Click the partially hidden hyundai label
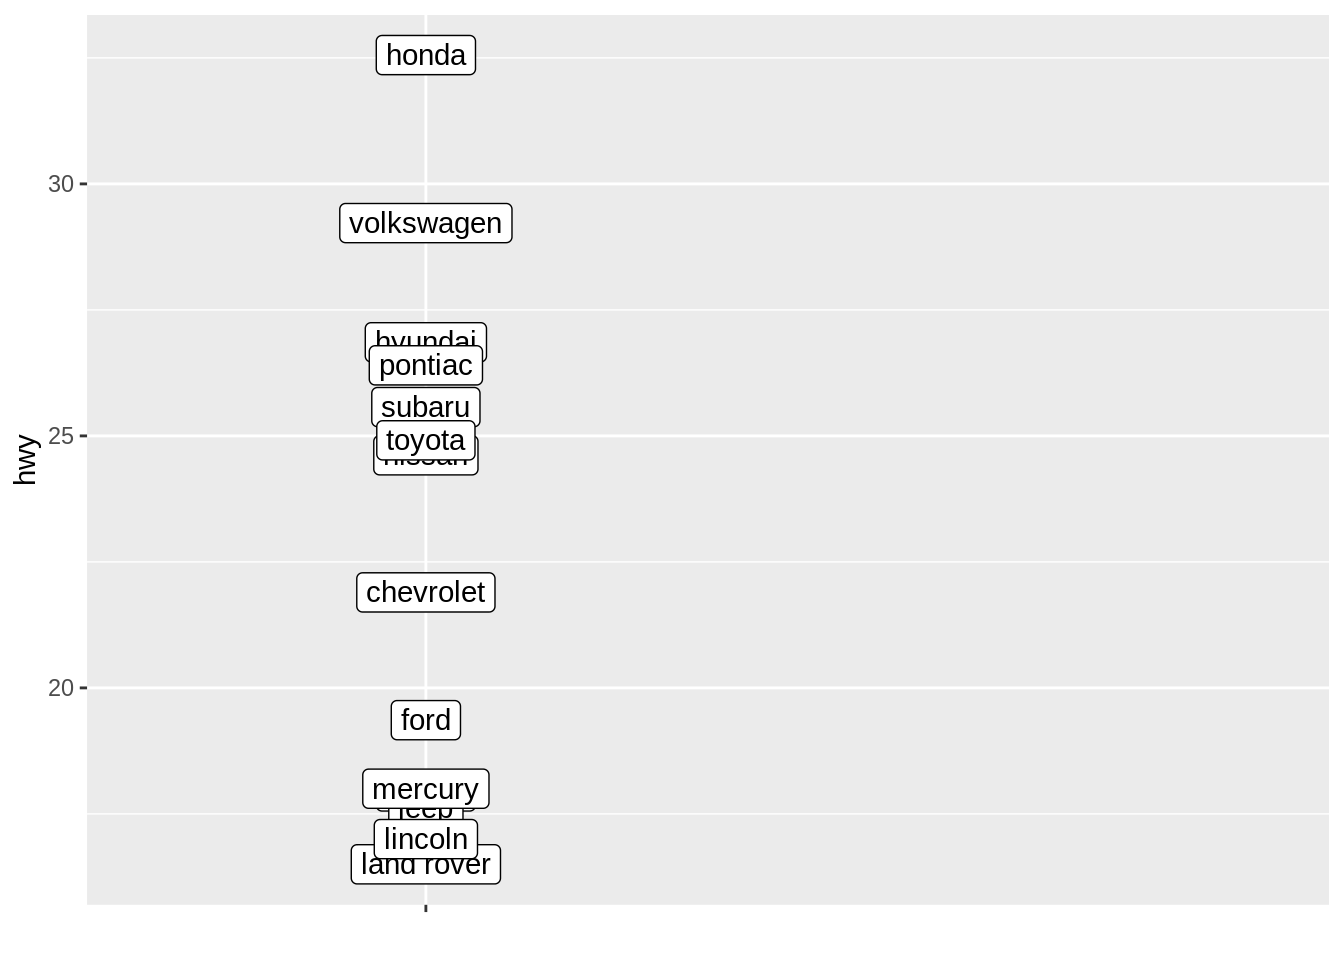Screen dimensions: 1344x960 coord(425,334)
